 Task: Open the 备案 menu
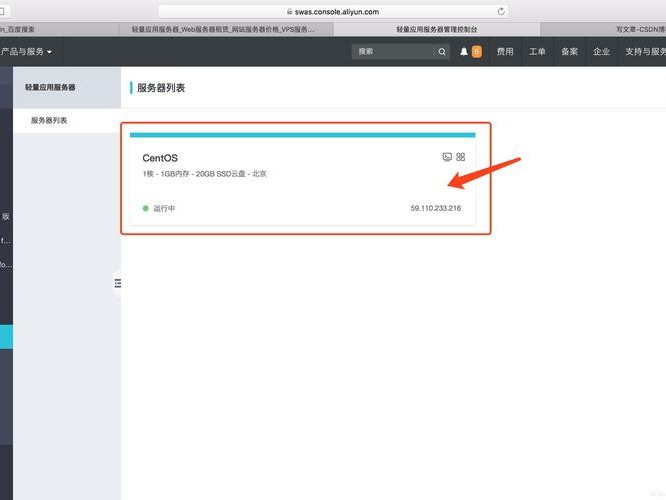point(569,51)
